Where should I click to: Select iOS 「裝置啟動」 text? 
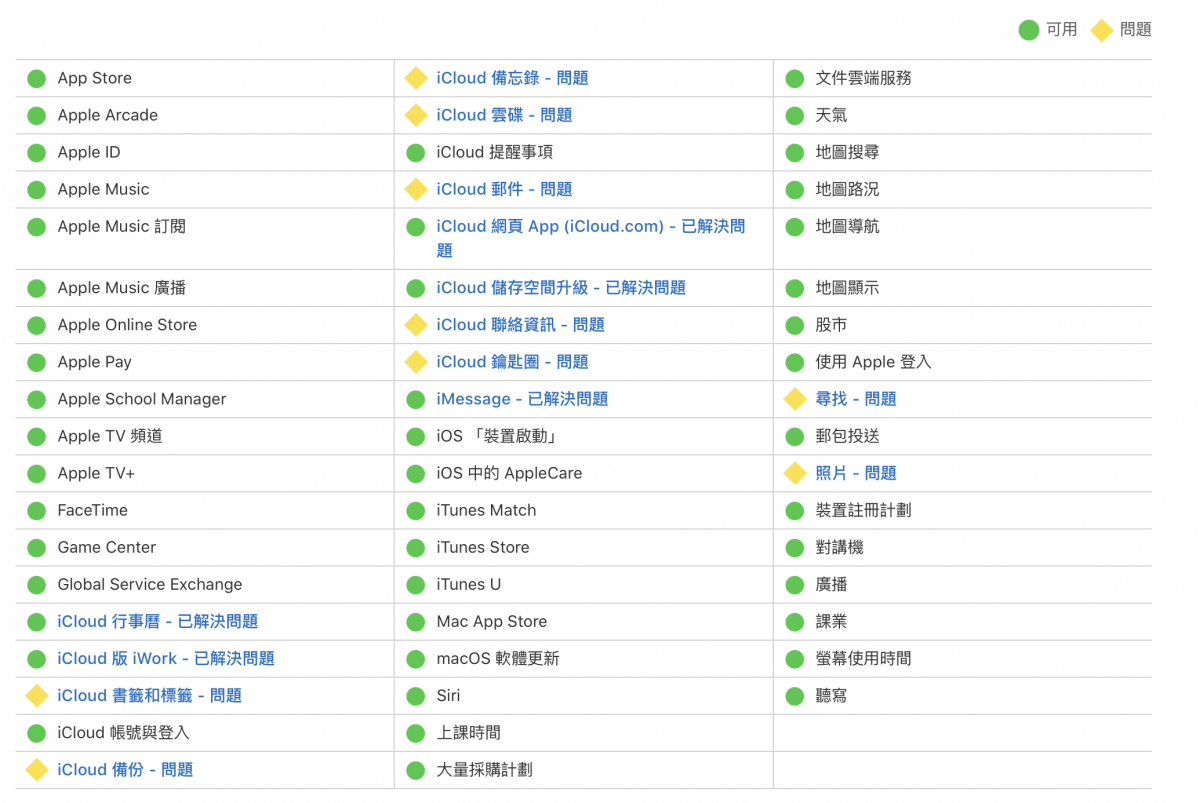click(496, 436)
